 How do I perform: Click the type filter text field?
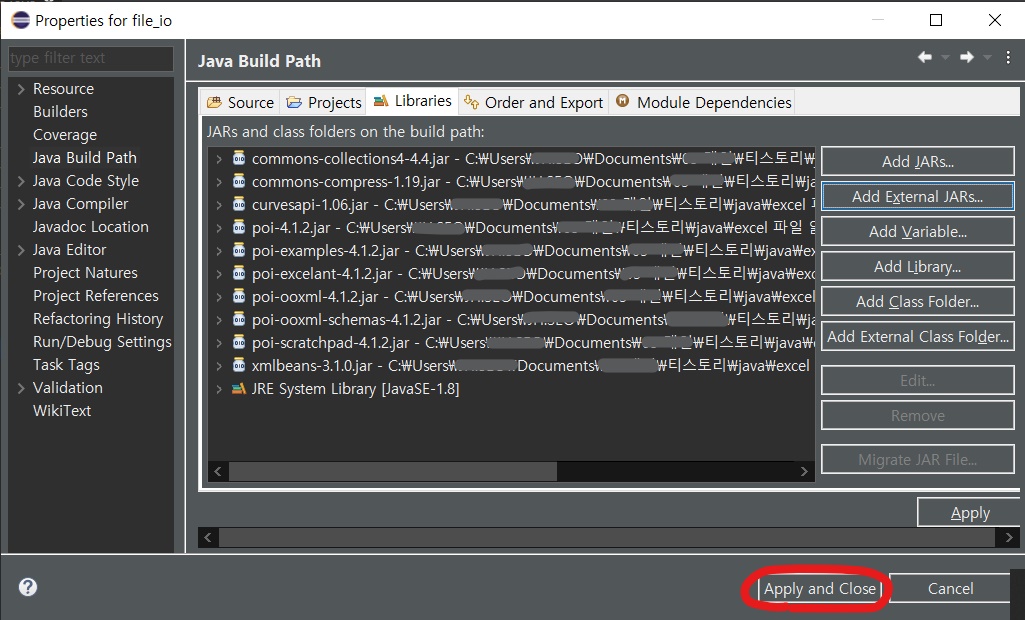(x=91, y=58)
